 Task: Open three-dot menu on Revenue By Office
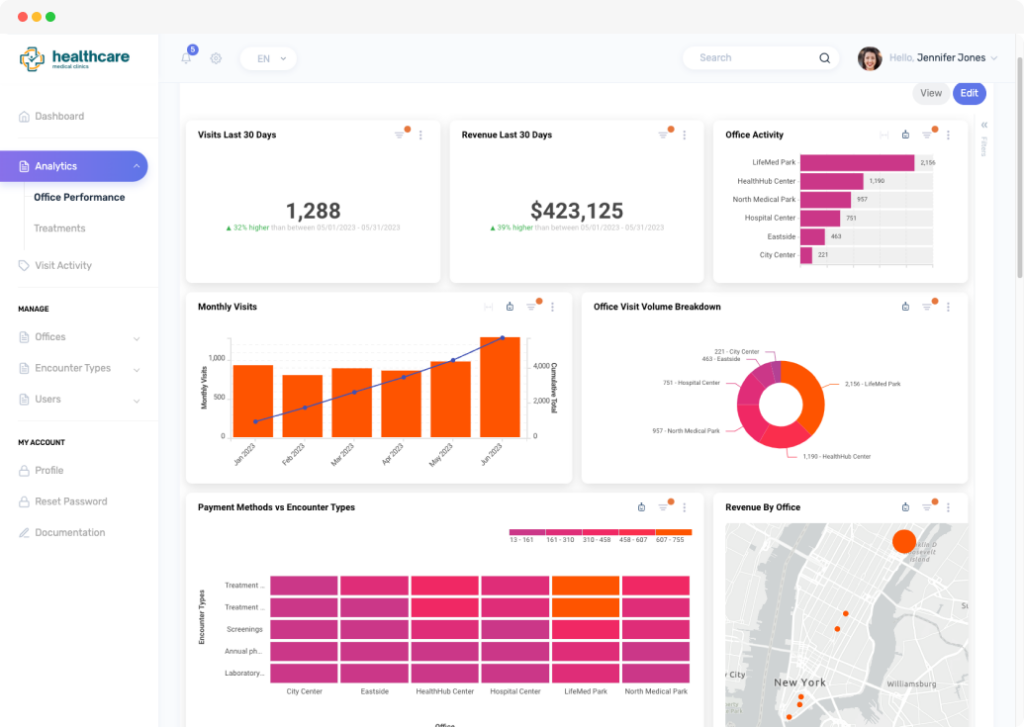948,507
